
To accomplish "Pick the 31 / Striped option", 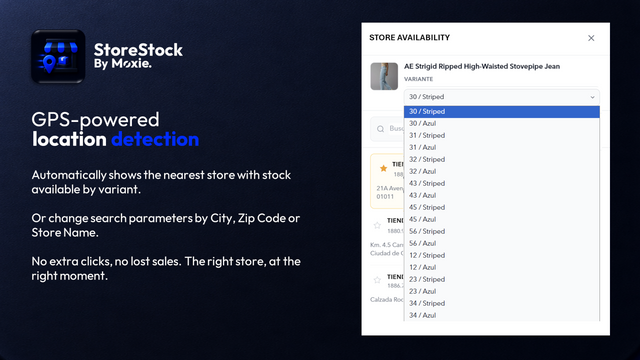I will [502, 136].
